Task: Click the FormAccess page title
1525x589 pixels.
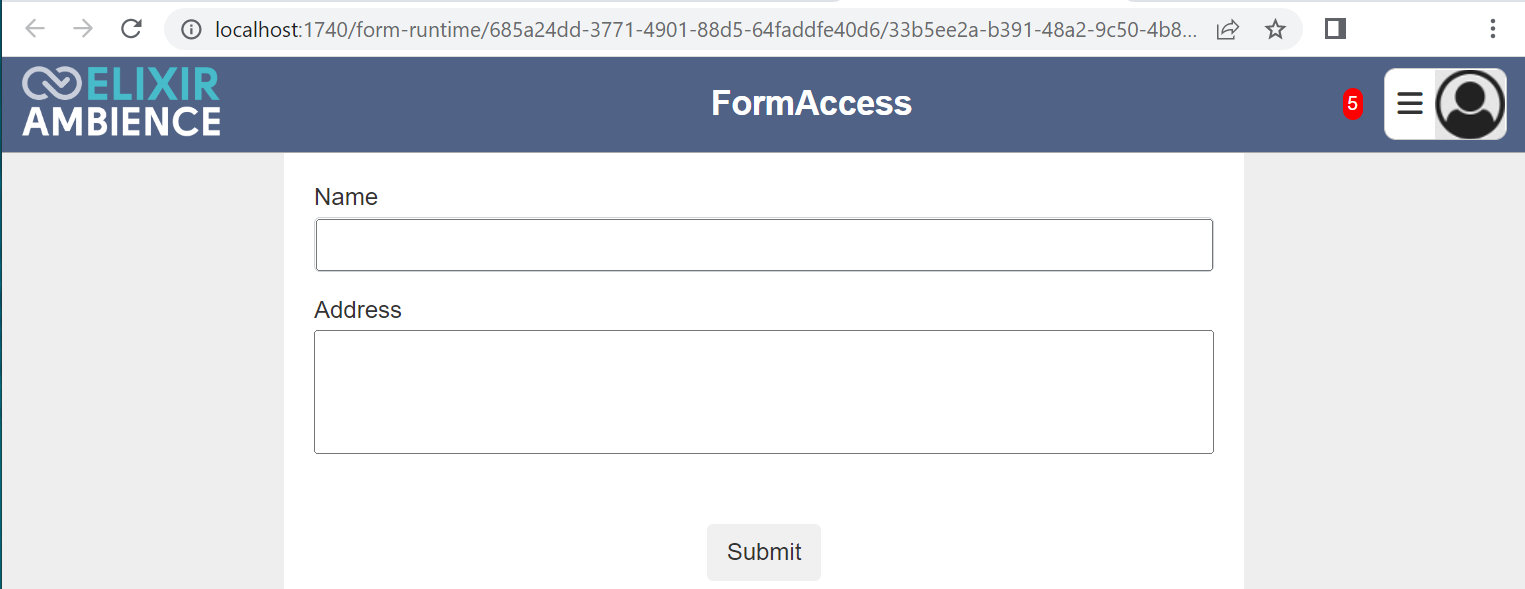Action: point(811,103)
